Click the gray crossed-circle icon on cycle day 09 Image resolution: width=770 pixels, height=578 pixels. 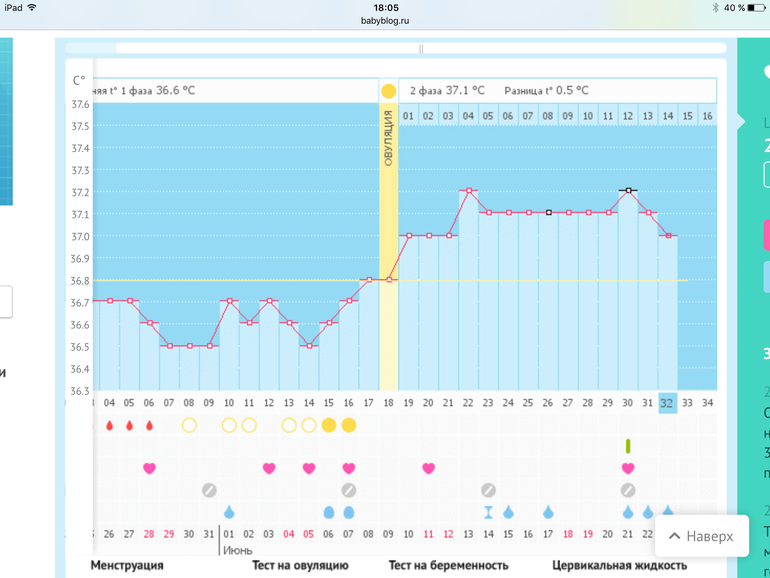tap(209, 490)
